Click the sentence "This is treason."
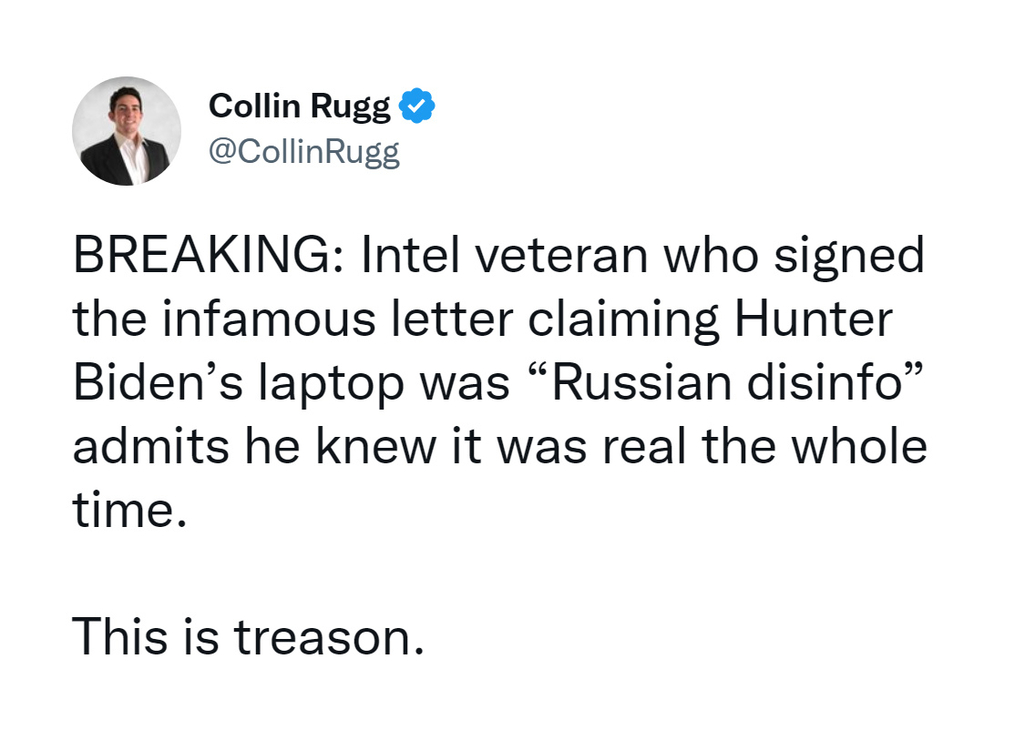Image resolution: width=1015 pixels, height=740 pixels. pyautogui.click(x=248, y=636)
